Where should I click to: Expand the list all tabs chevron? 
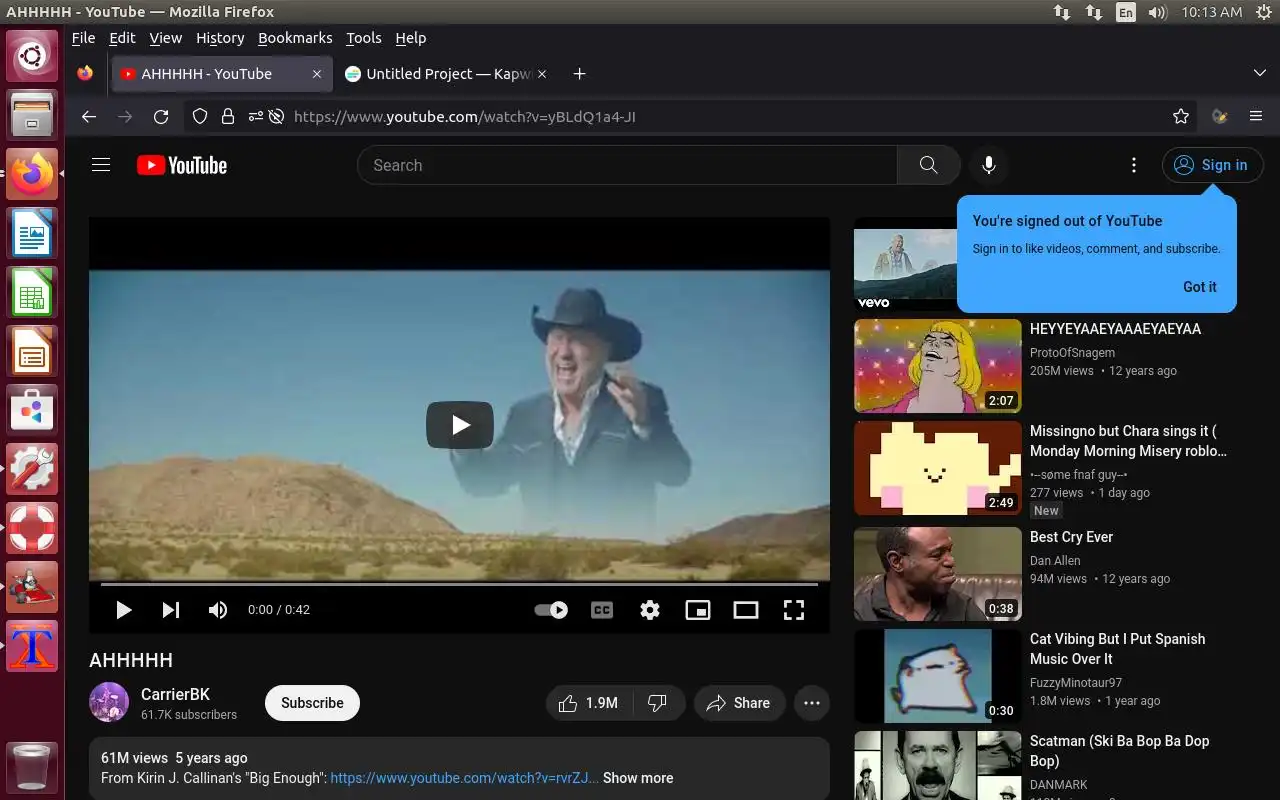point(1260,74)
